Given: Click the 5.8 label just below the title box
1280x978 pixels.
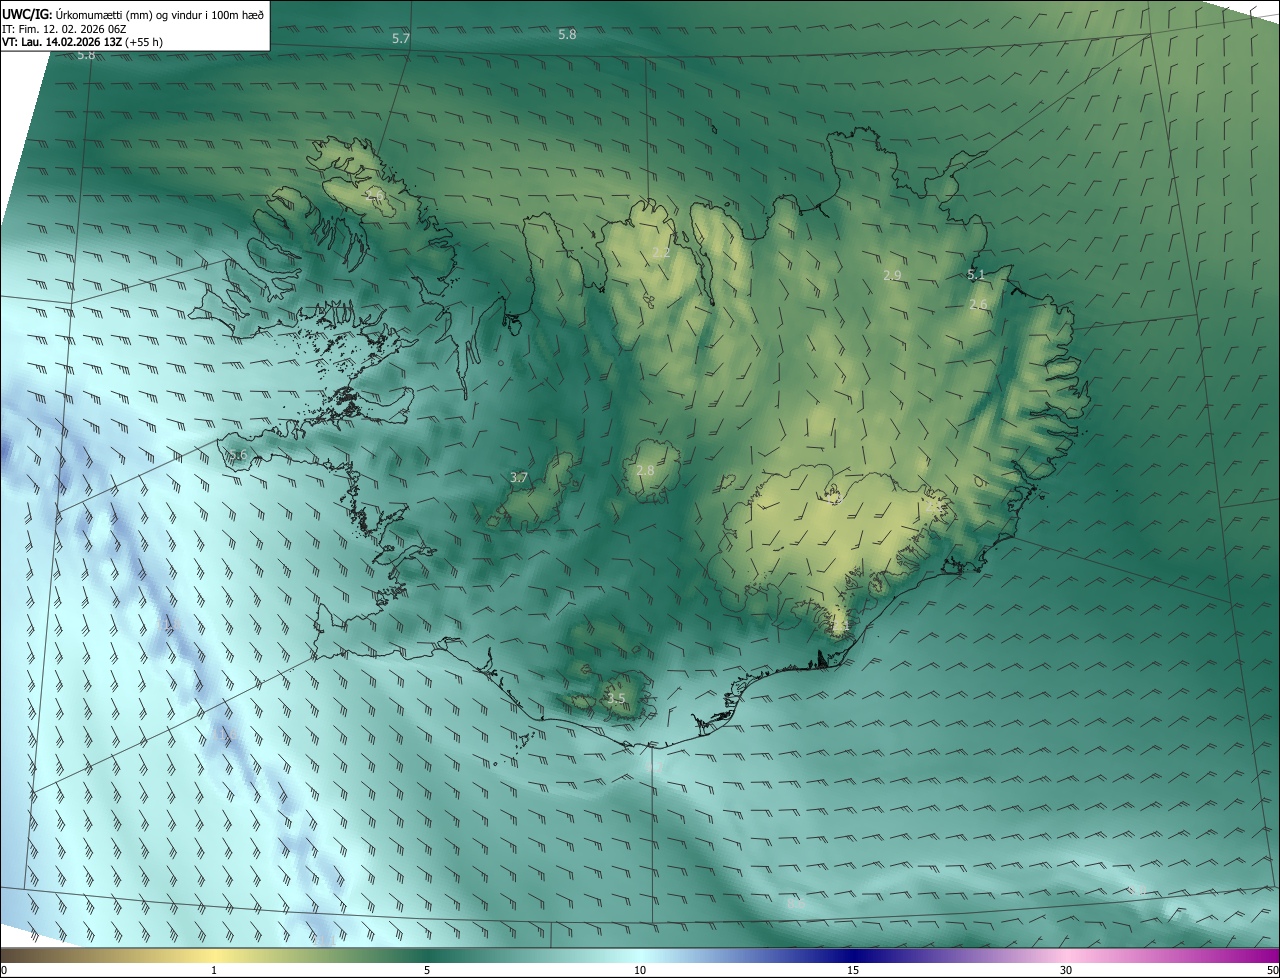Looking at the screenshot, I should click(86, 55).
